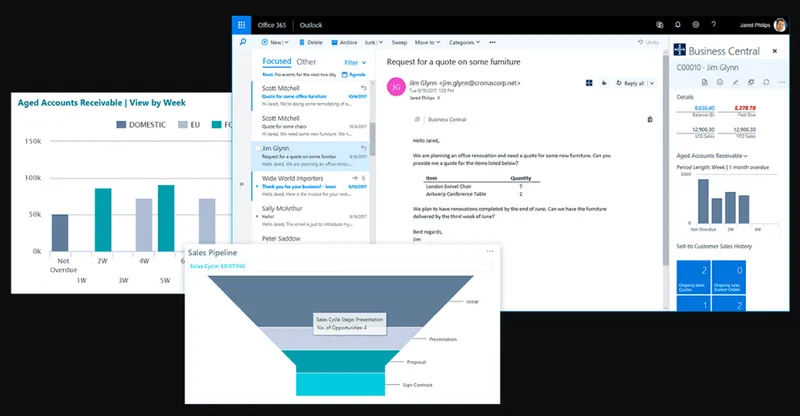This screenshot has width=800, height=416.
Task: Click the Ongoing Sales Quotes tile
Action: click(x=693, y=277)
